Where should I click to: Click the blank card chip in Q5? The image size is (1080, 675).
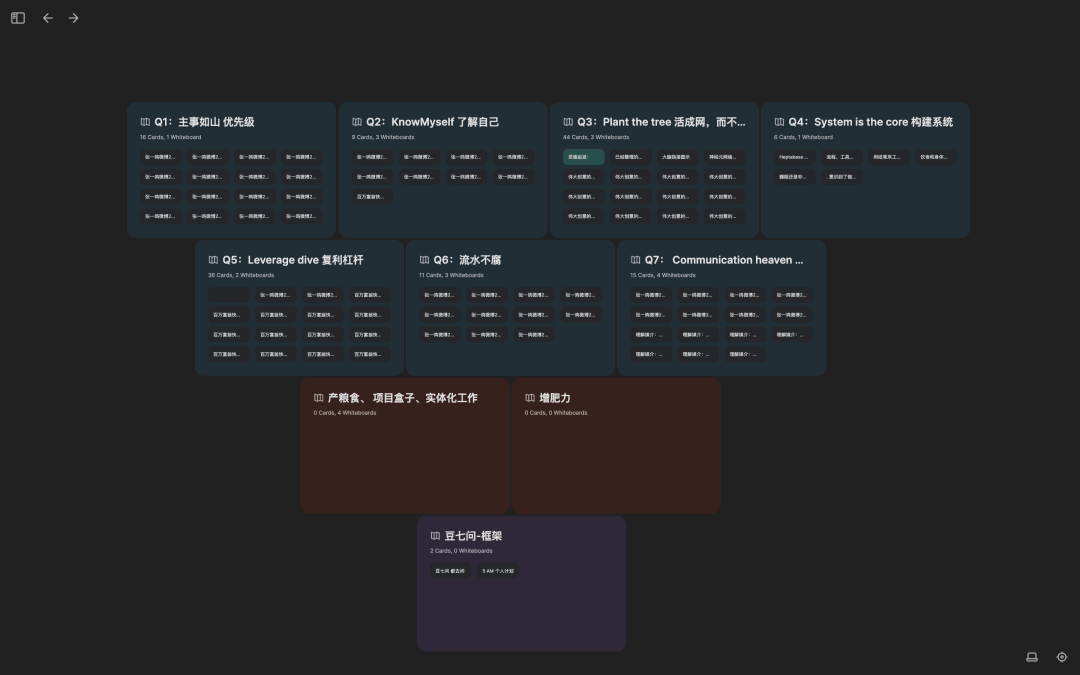pyautogui.click(x=229, y=295)
